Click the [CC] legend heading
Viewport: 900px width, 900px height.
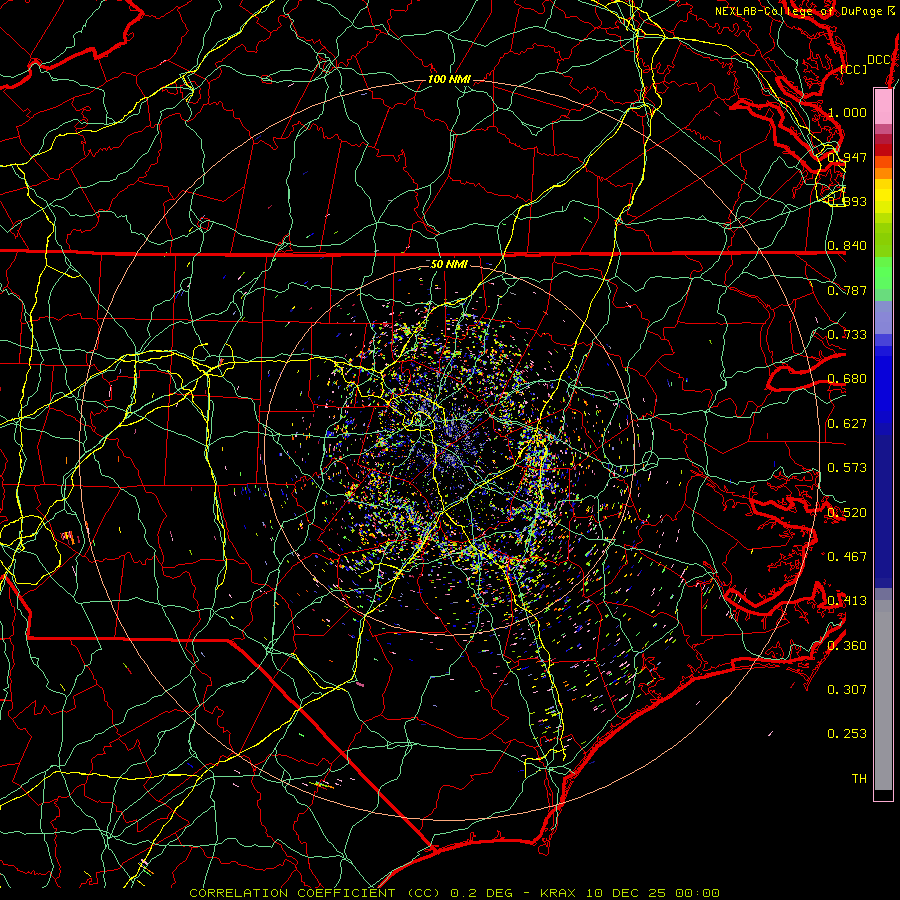854,69
